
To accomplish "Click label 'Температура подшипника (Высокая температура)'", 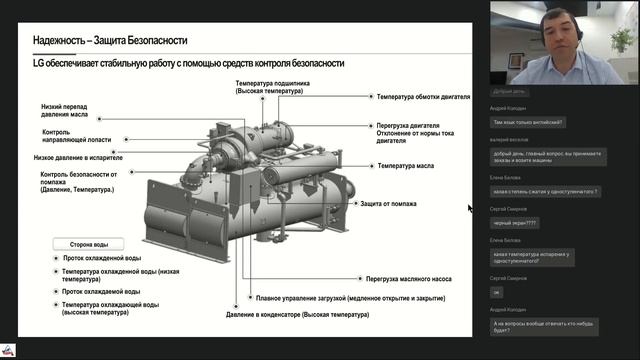I will coord(272,87).
